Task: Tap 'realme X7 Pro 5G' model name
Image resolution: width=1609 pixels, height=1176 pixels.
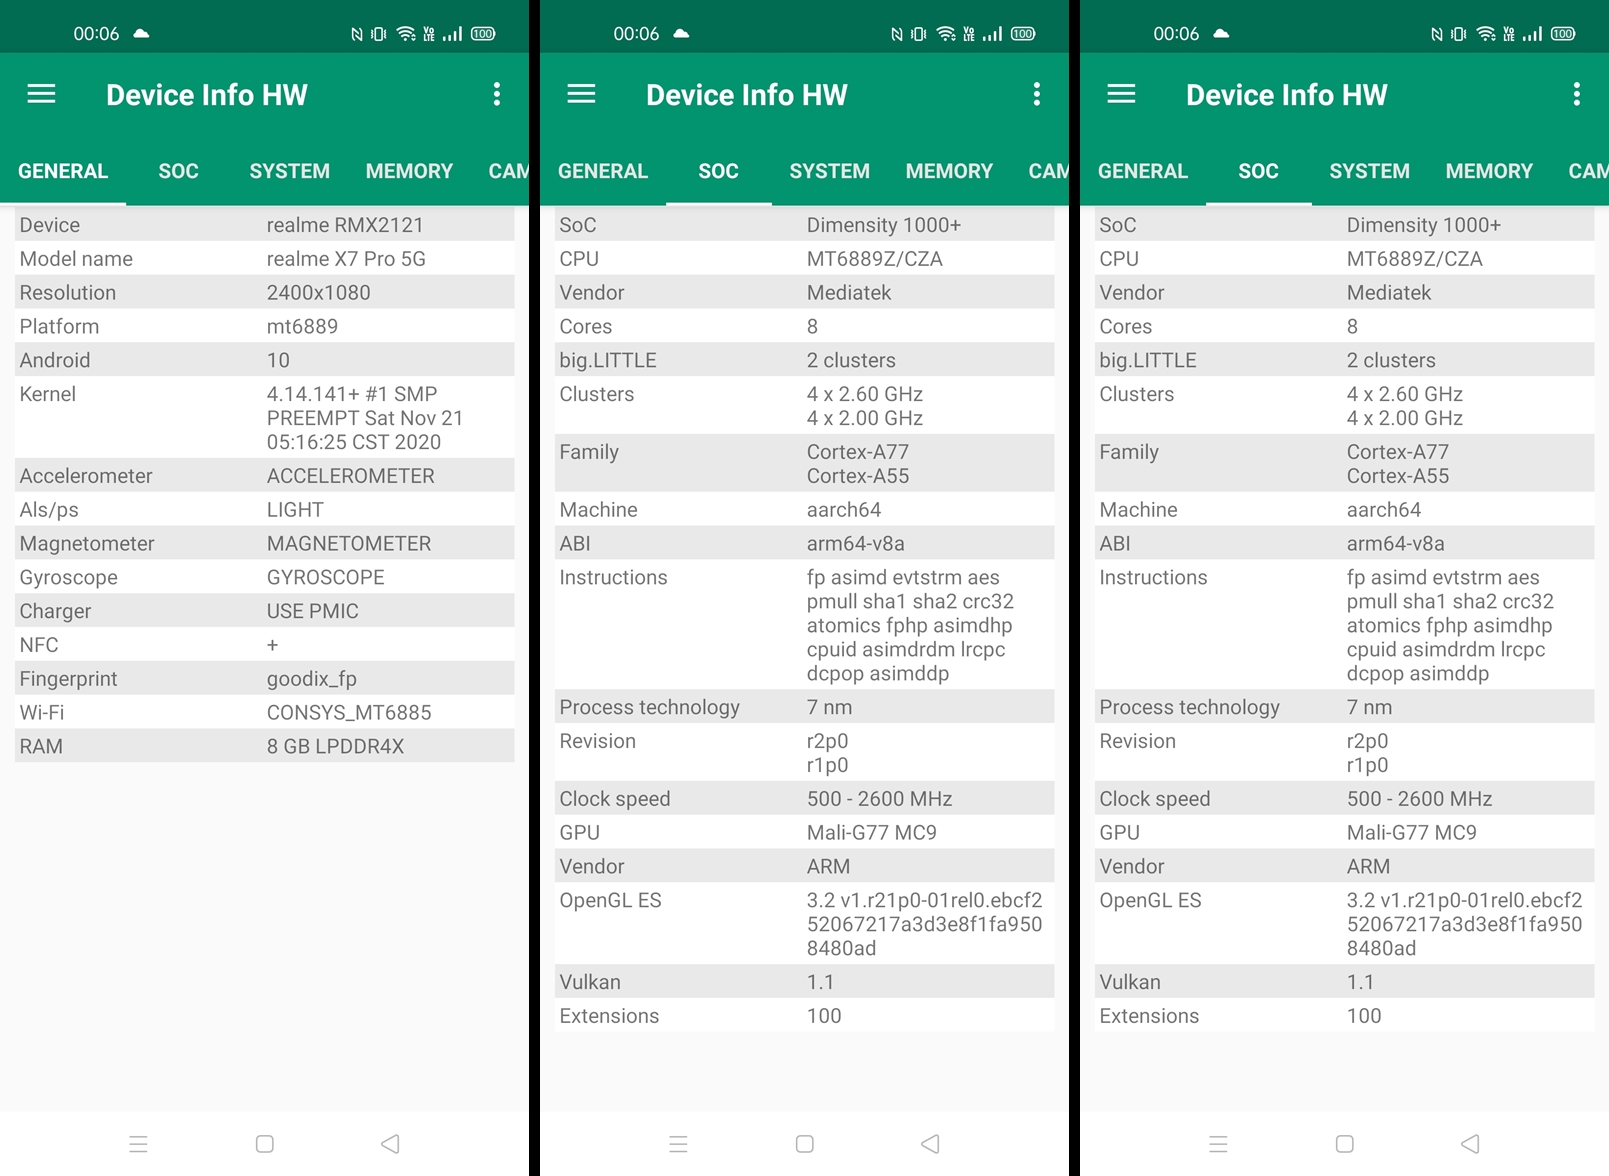Action: coord(346,259)
